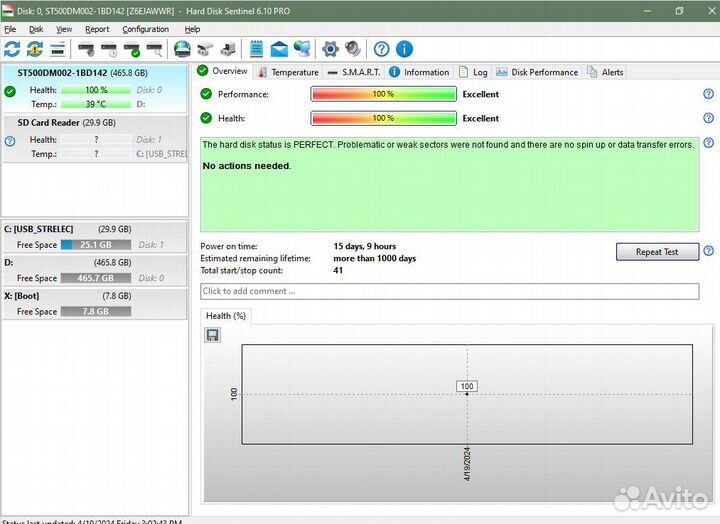The height and width of the screenshot is (524, 720).
Task: Click the save floppy icon above Health chart
Action: click(x=212, y=335)
